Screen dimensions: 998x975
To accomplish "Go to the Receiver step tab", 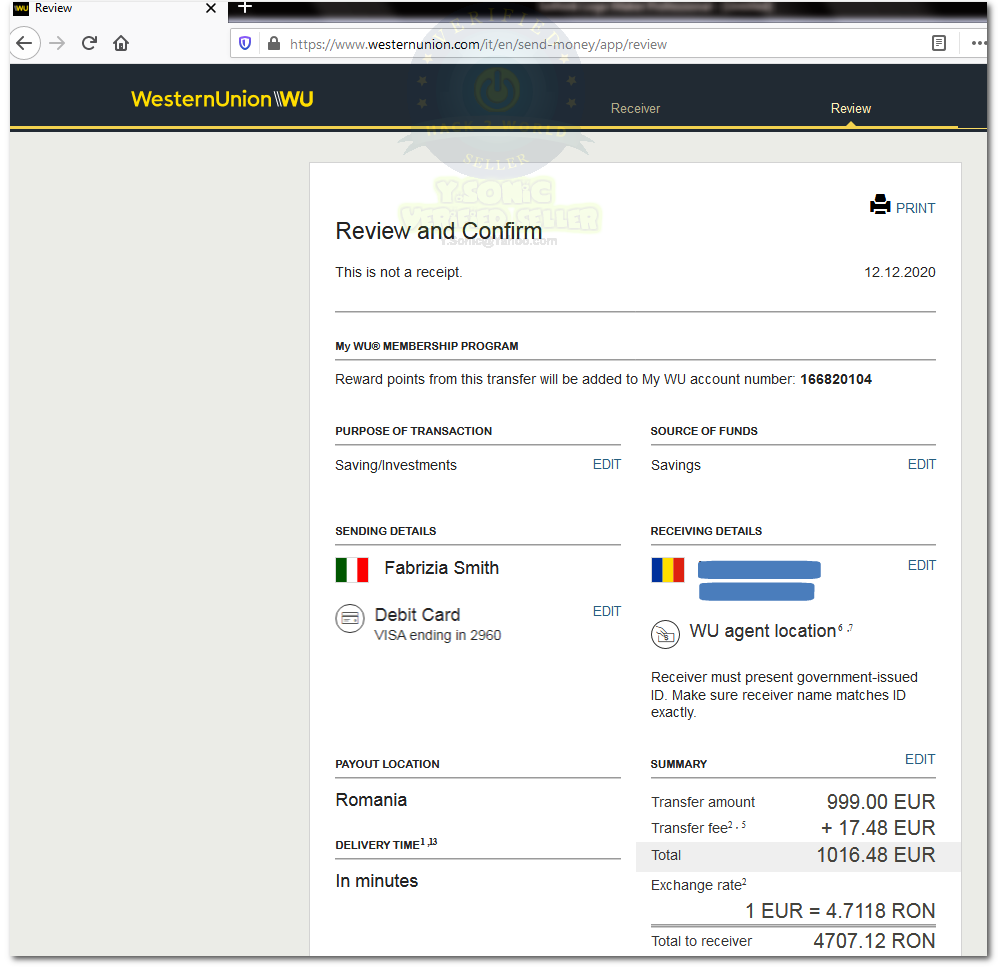I will pos(635,108).
